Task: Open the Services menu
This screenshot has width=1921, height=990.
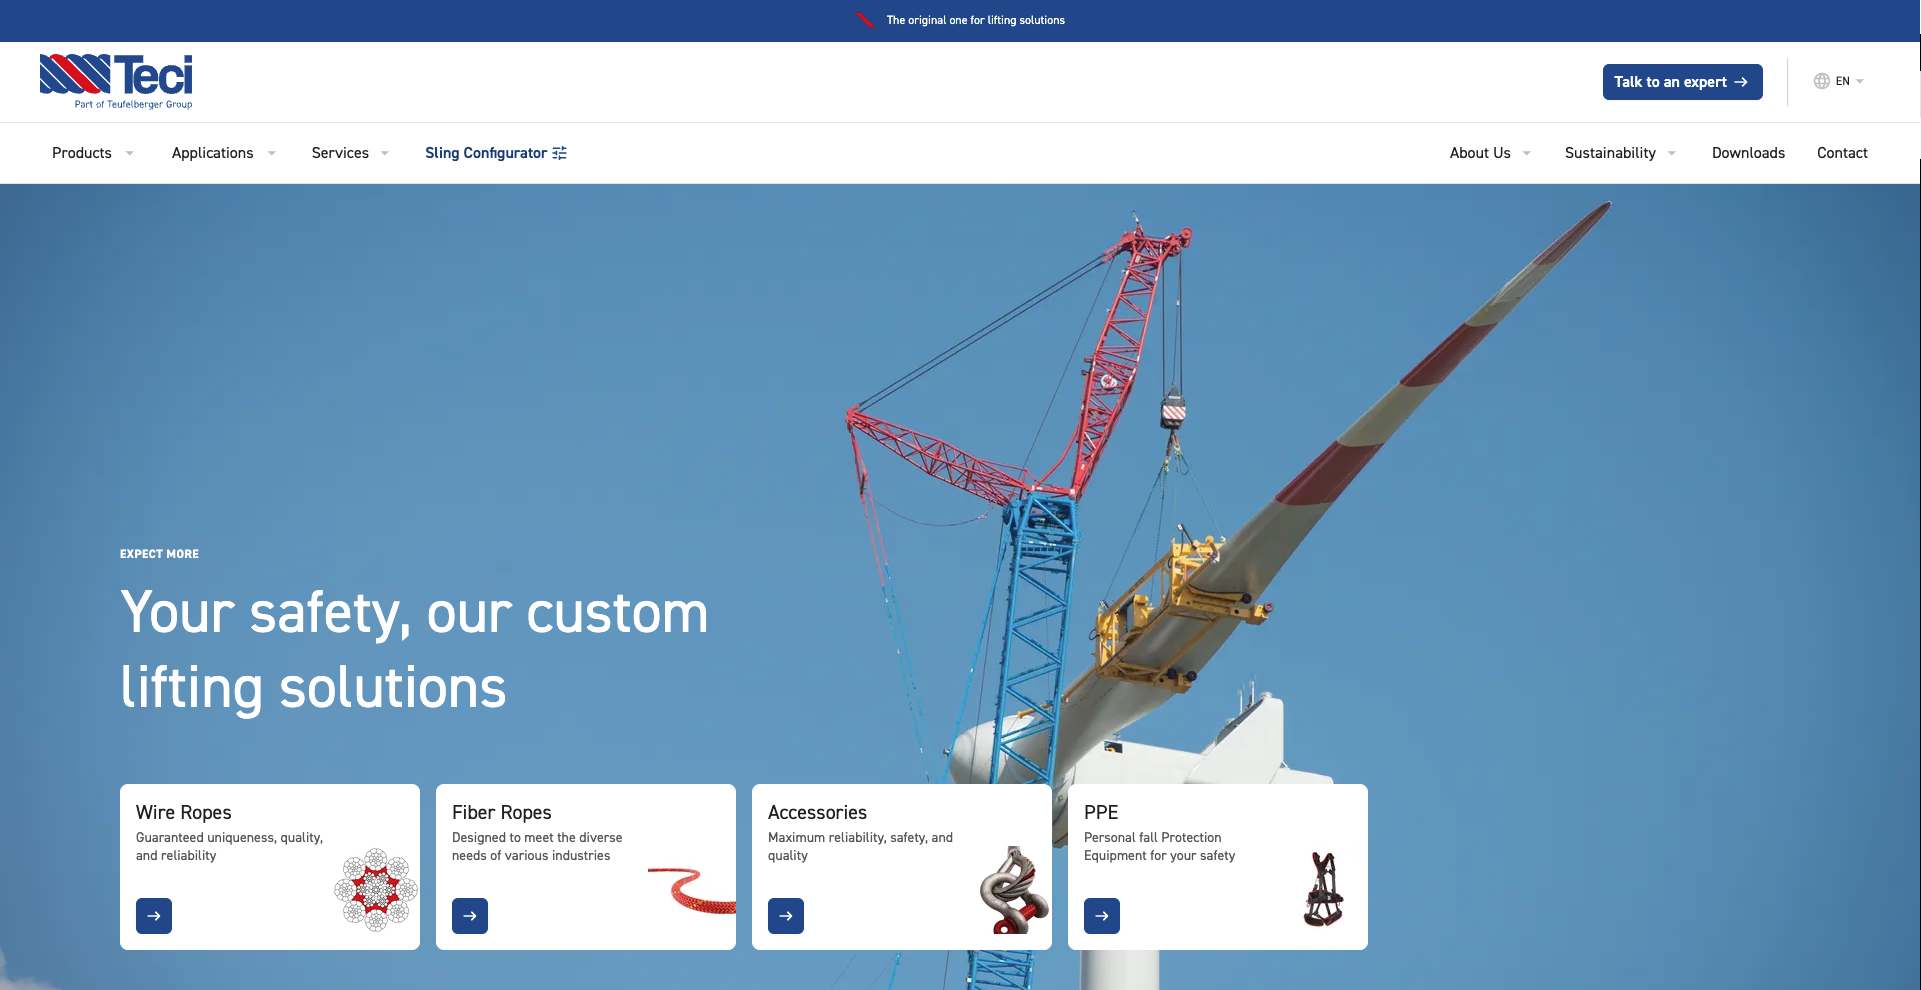Action: point(340,153)
